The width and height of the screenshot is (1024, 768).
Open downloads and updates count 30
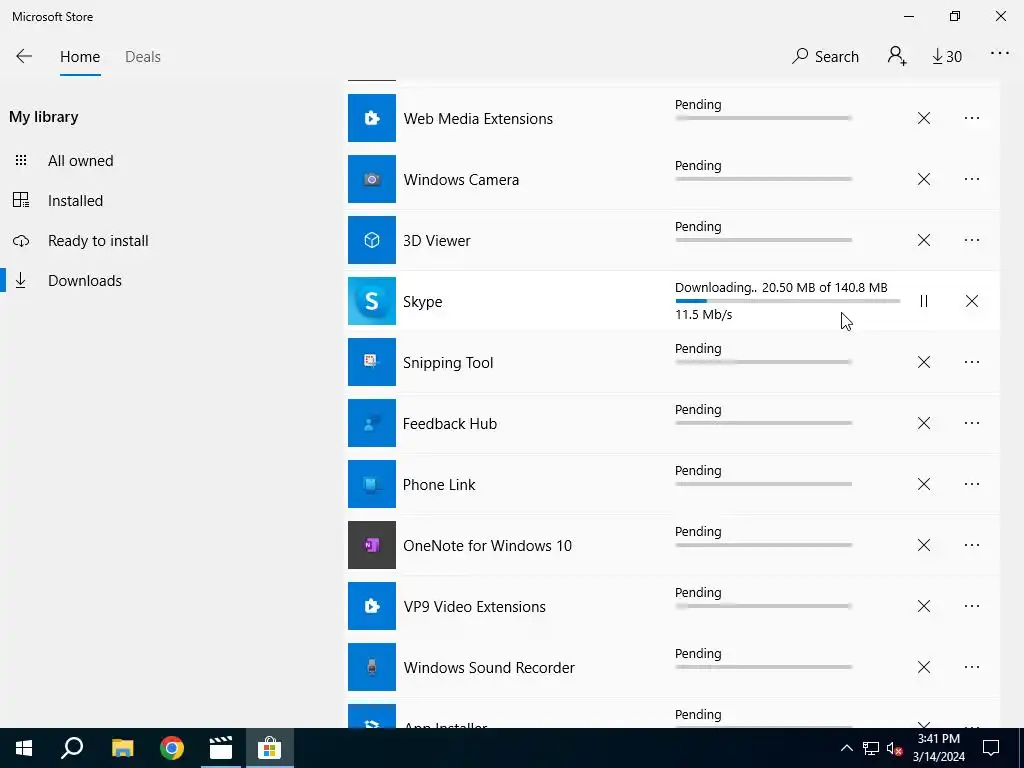947,57
